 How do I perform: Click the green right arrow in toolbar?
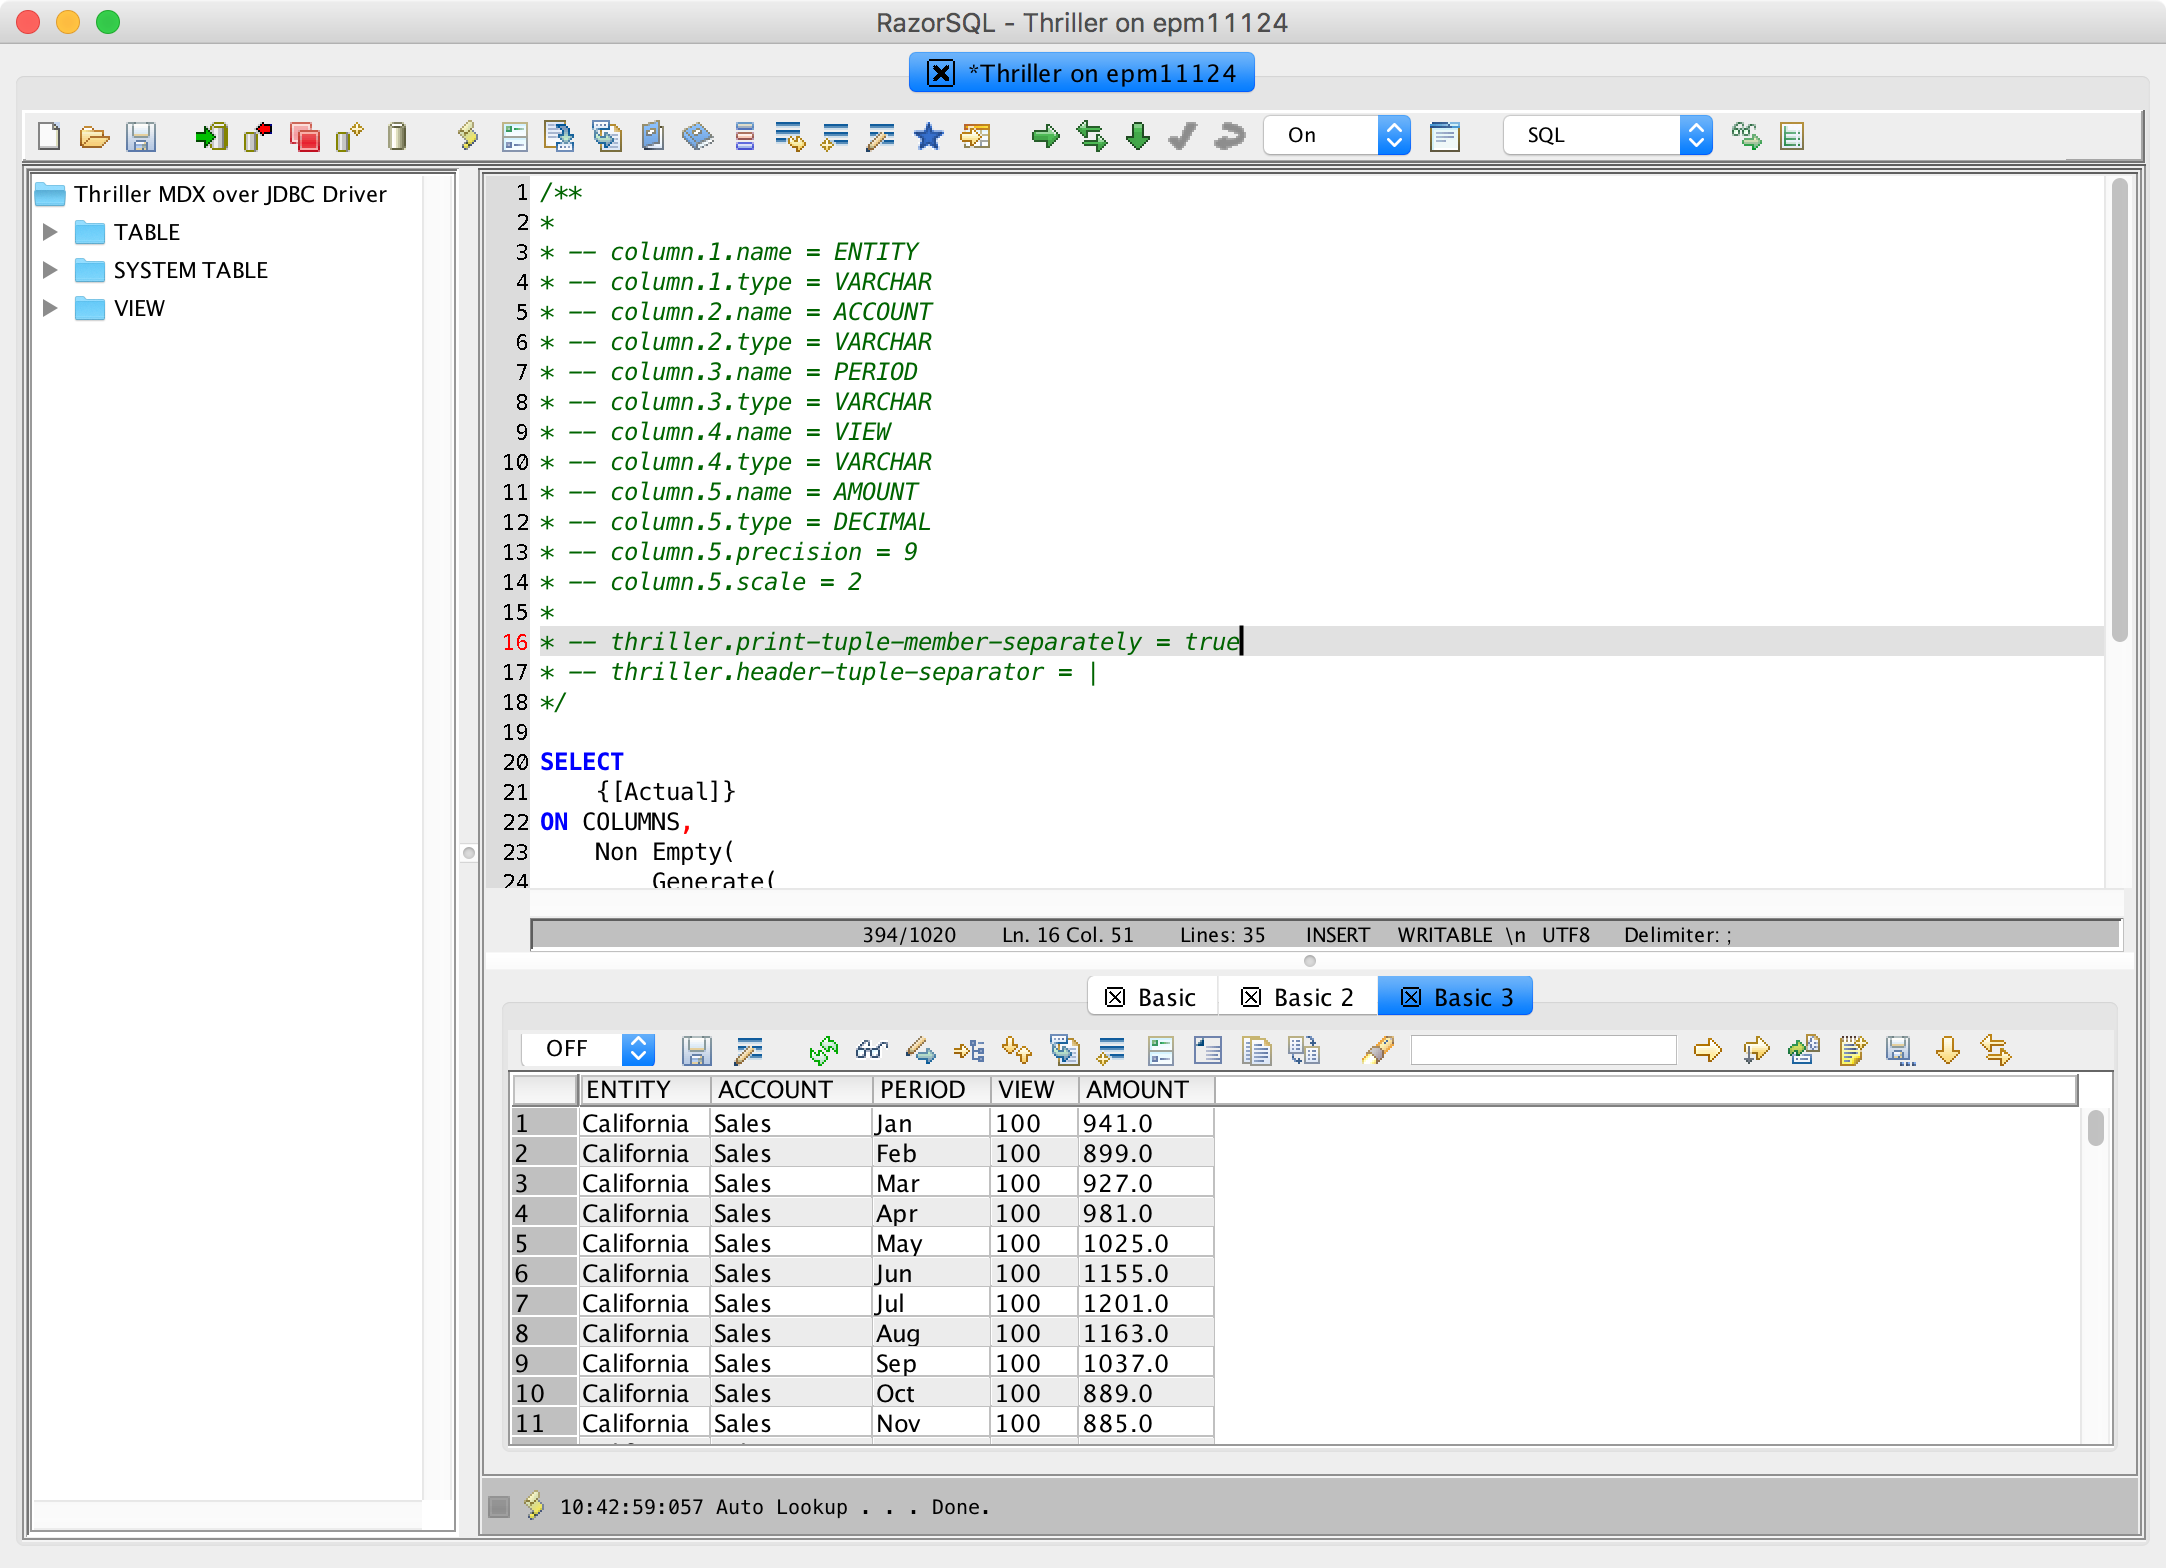1045,136
